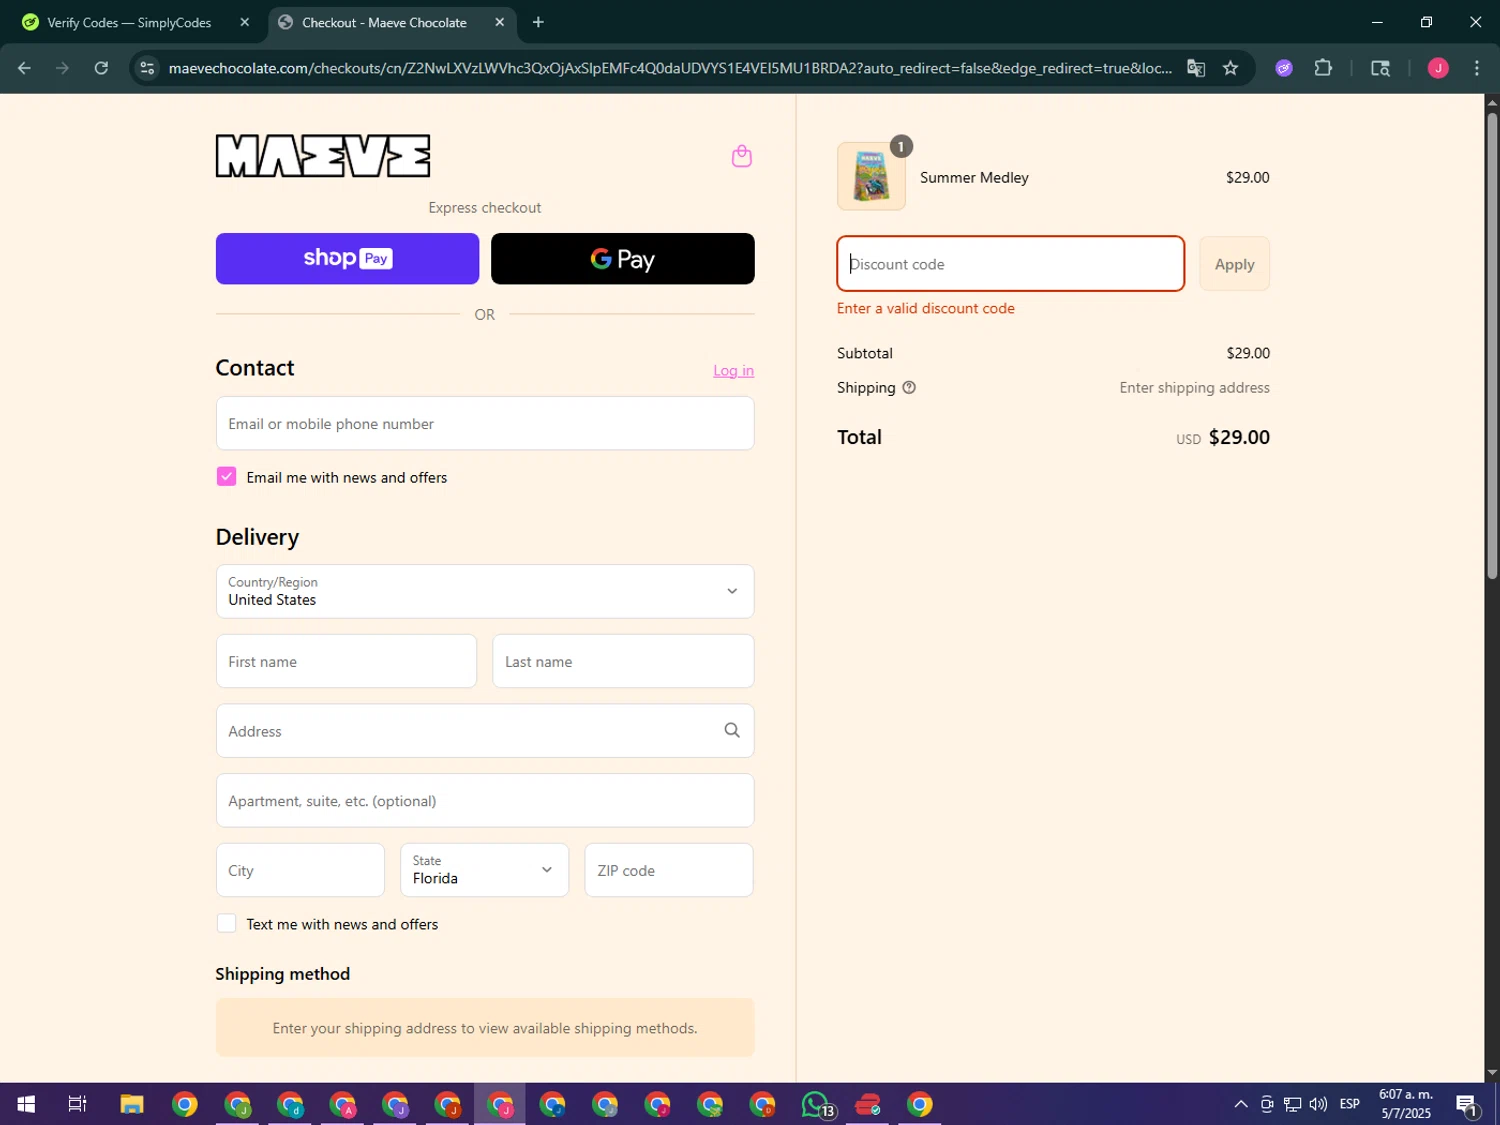Reload the checkout page
Screen dimensions: 1500x1125
tap(101, 68)
